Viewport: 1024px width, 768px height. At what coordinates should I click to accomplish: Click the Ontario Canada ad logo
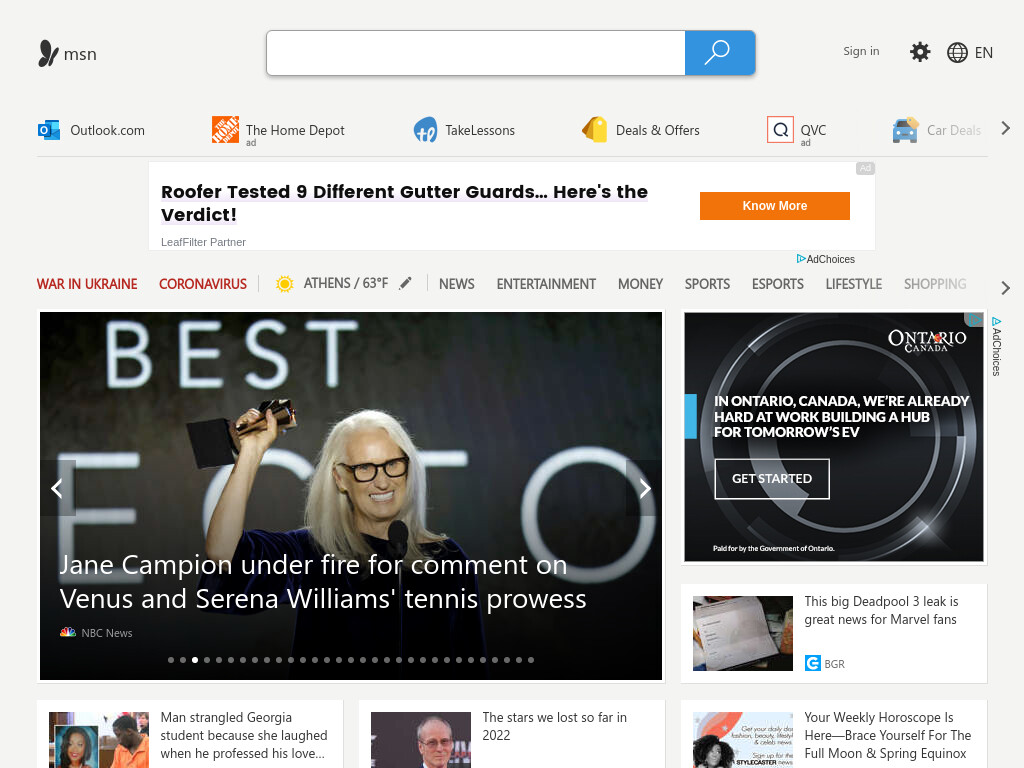coord(927,340)
